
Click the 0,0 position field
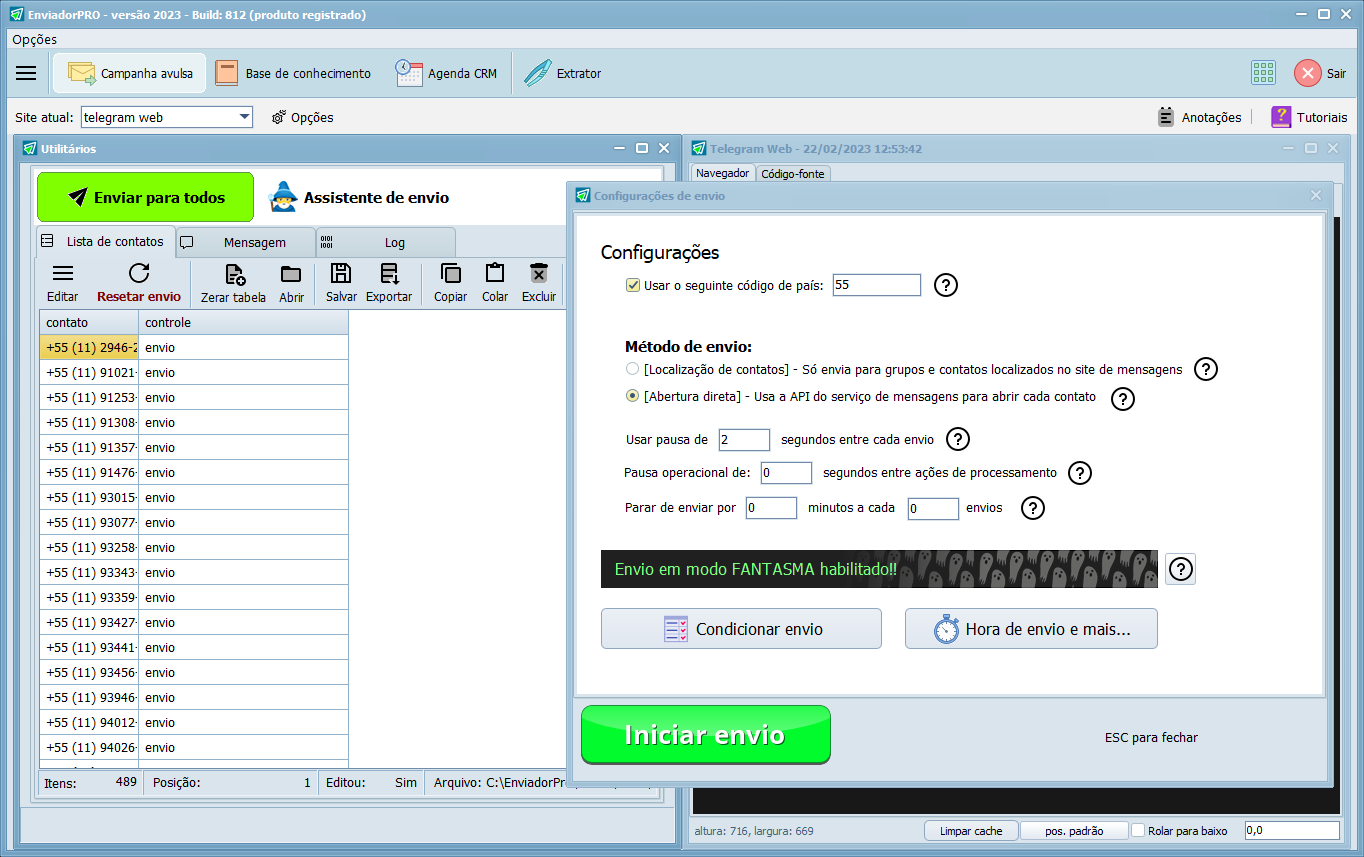(1292, 830)
